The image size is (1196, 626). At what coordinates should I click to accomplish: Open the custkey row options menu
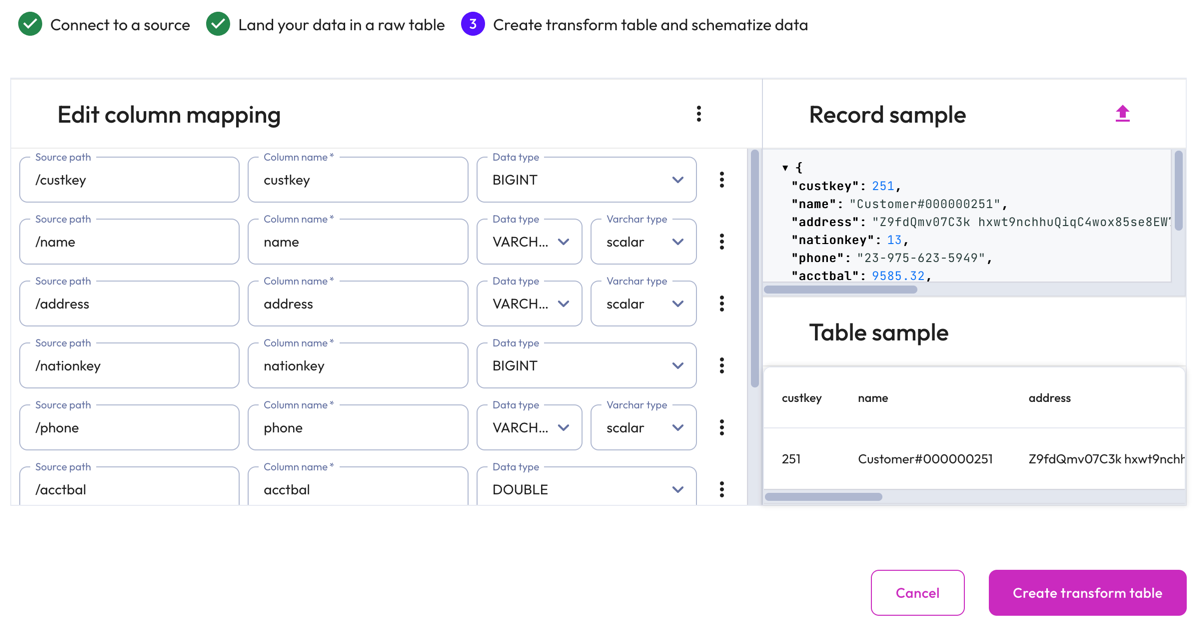point(722,180)
